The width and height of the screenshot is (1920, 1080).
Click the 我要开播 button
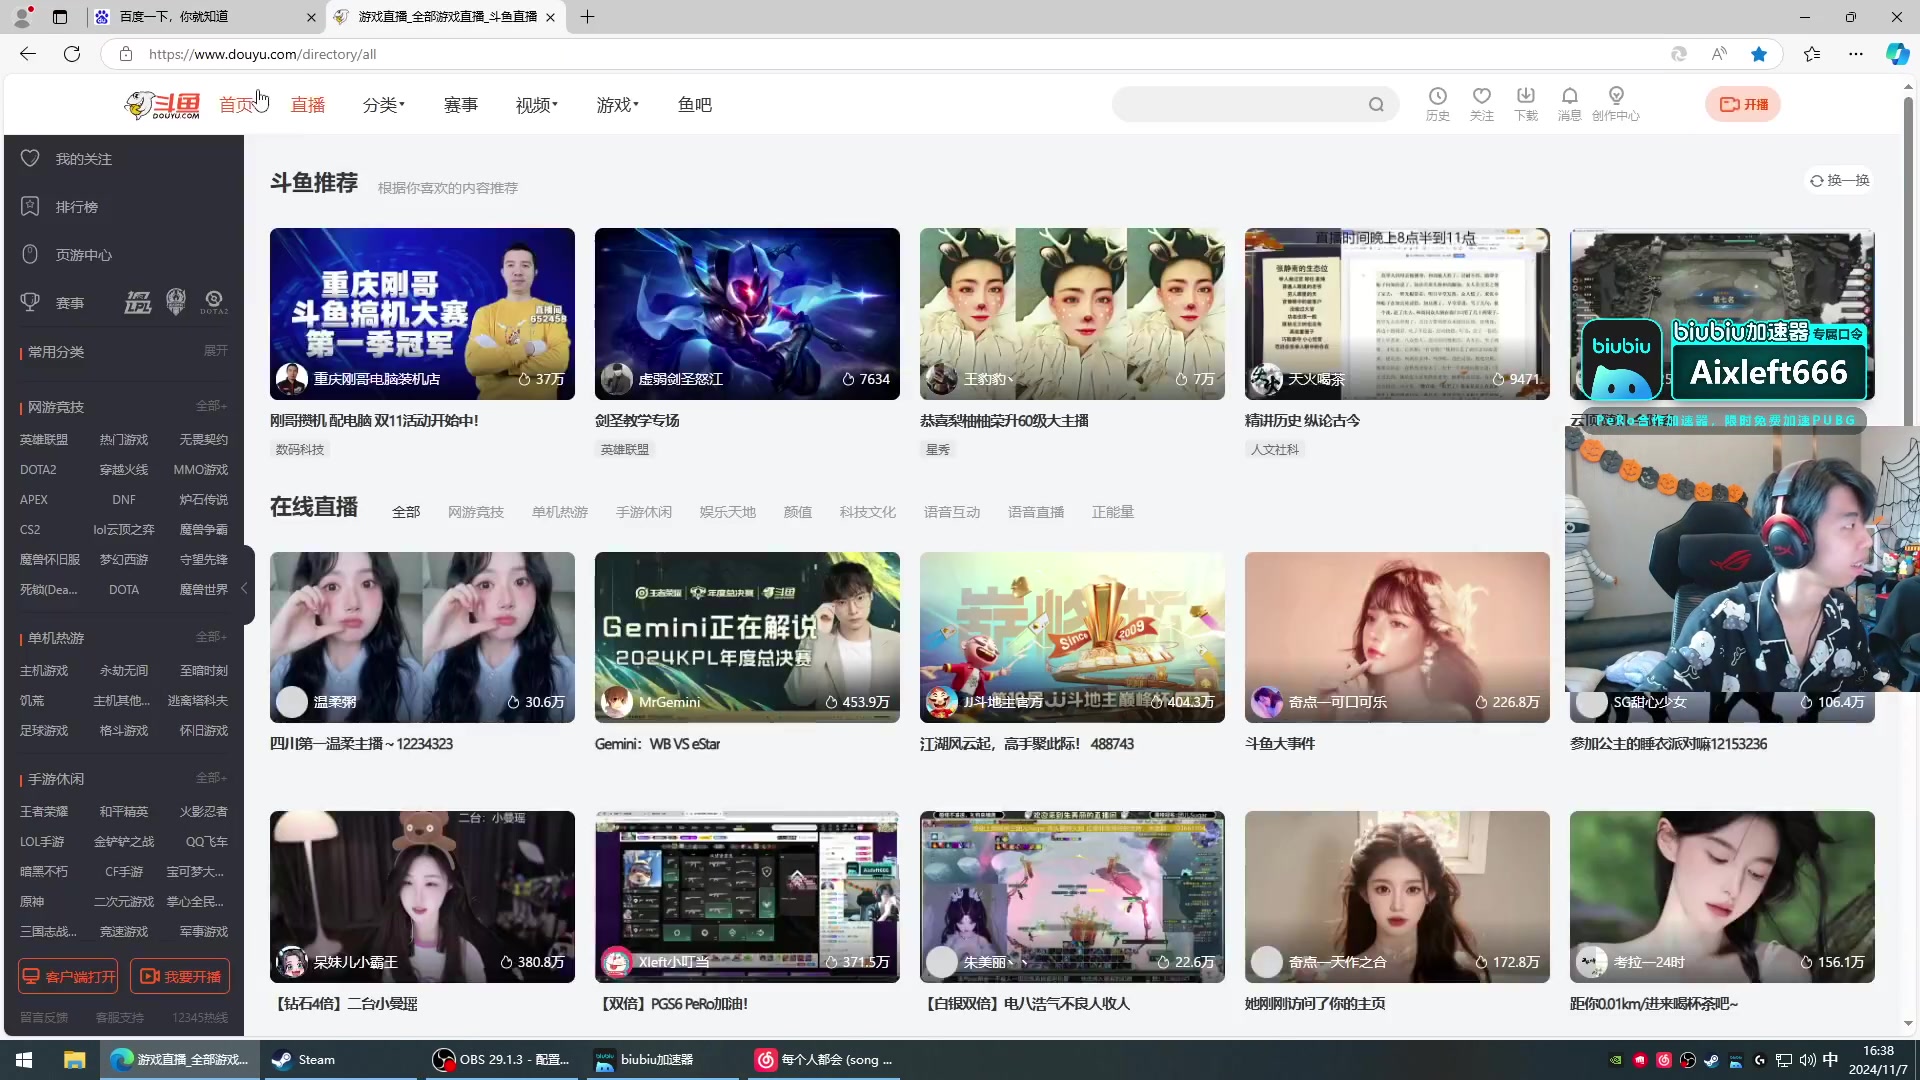pyautogui.click(x=180, y=977)
